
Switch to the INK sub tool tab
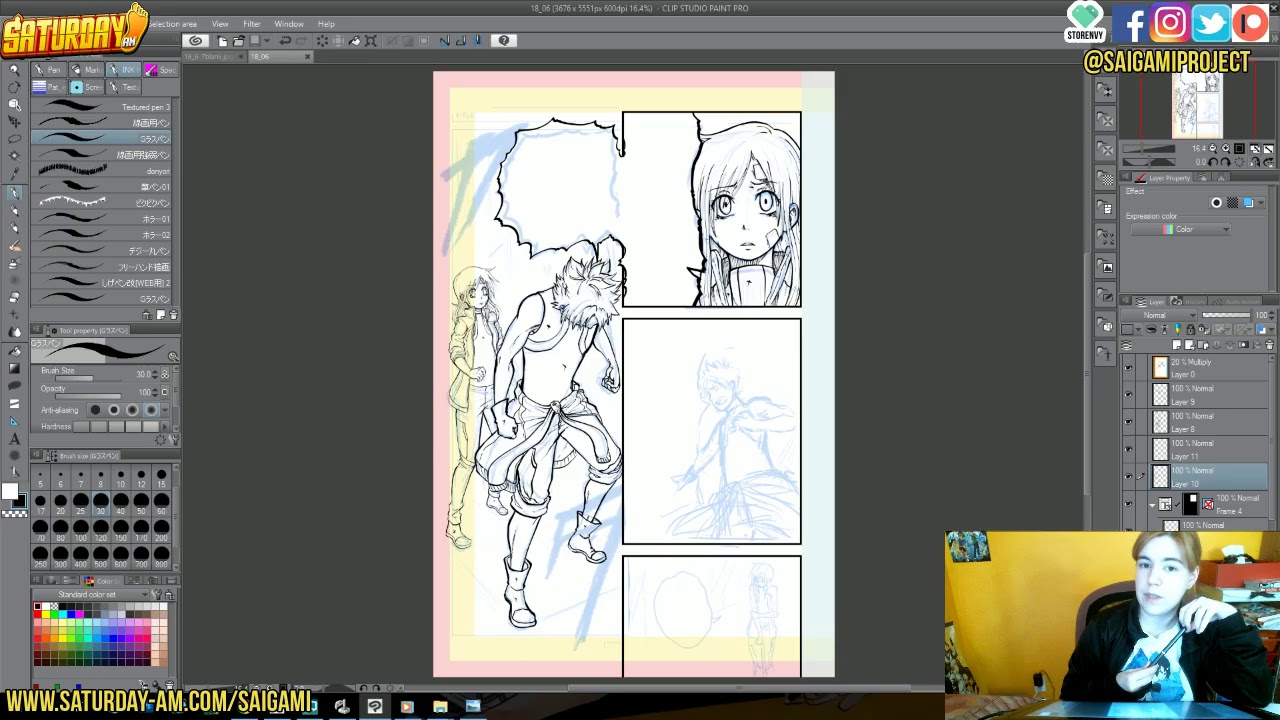pos(123,70)
